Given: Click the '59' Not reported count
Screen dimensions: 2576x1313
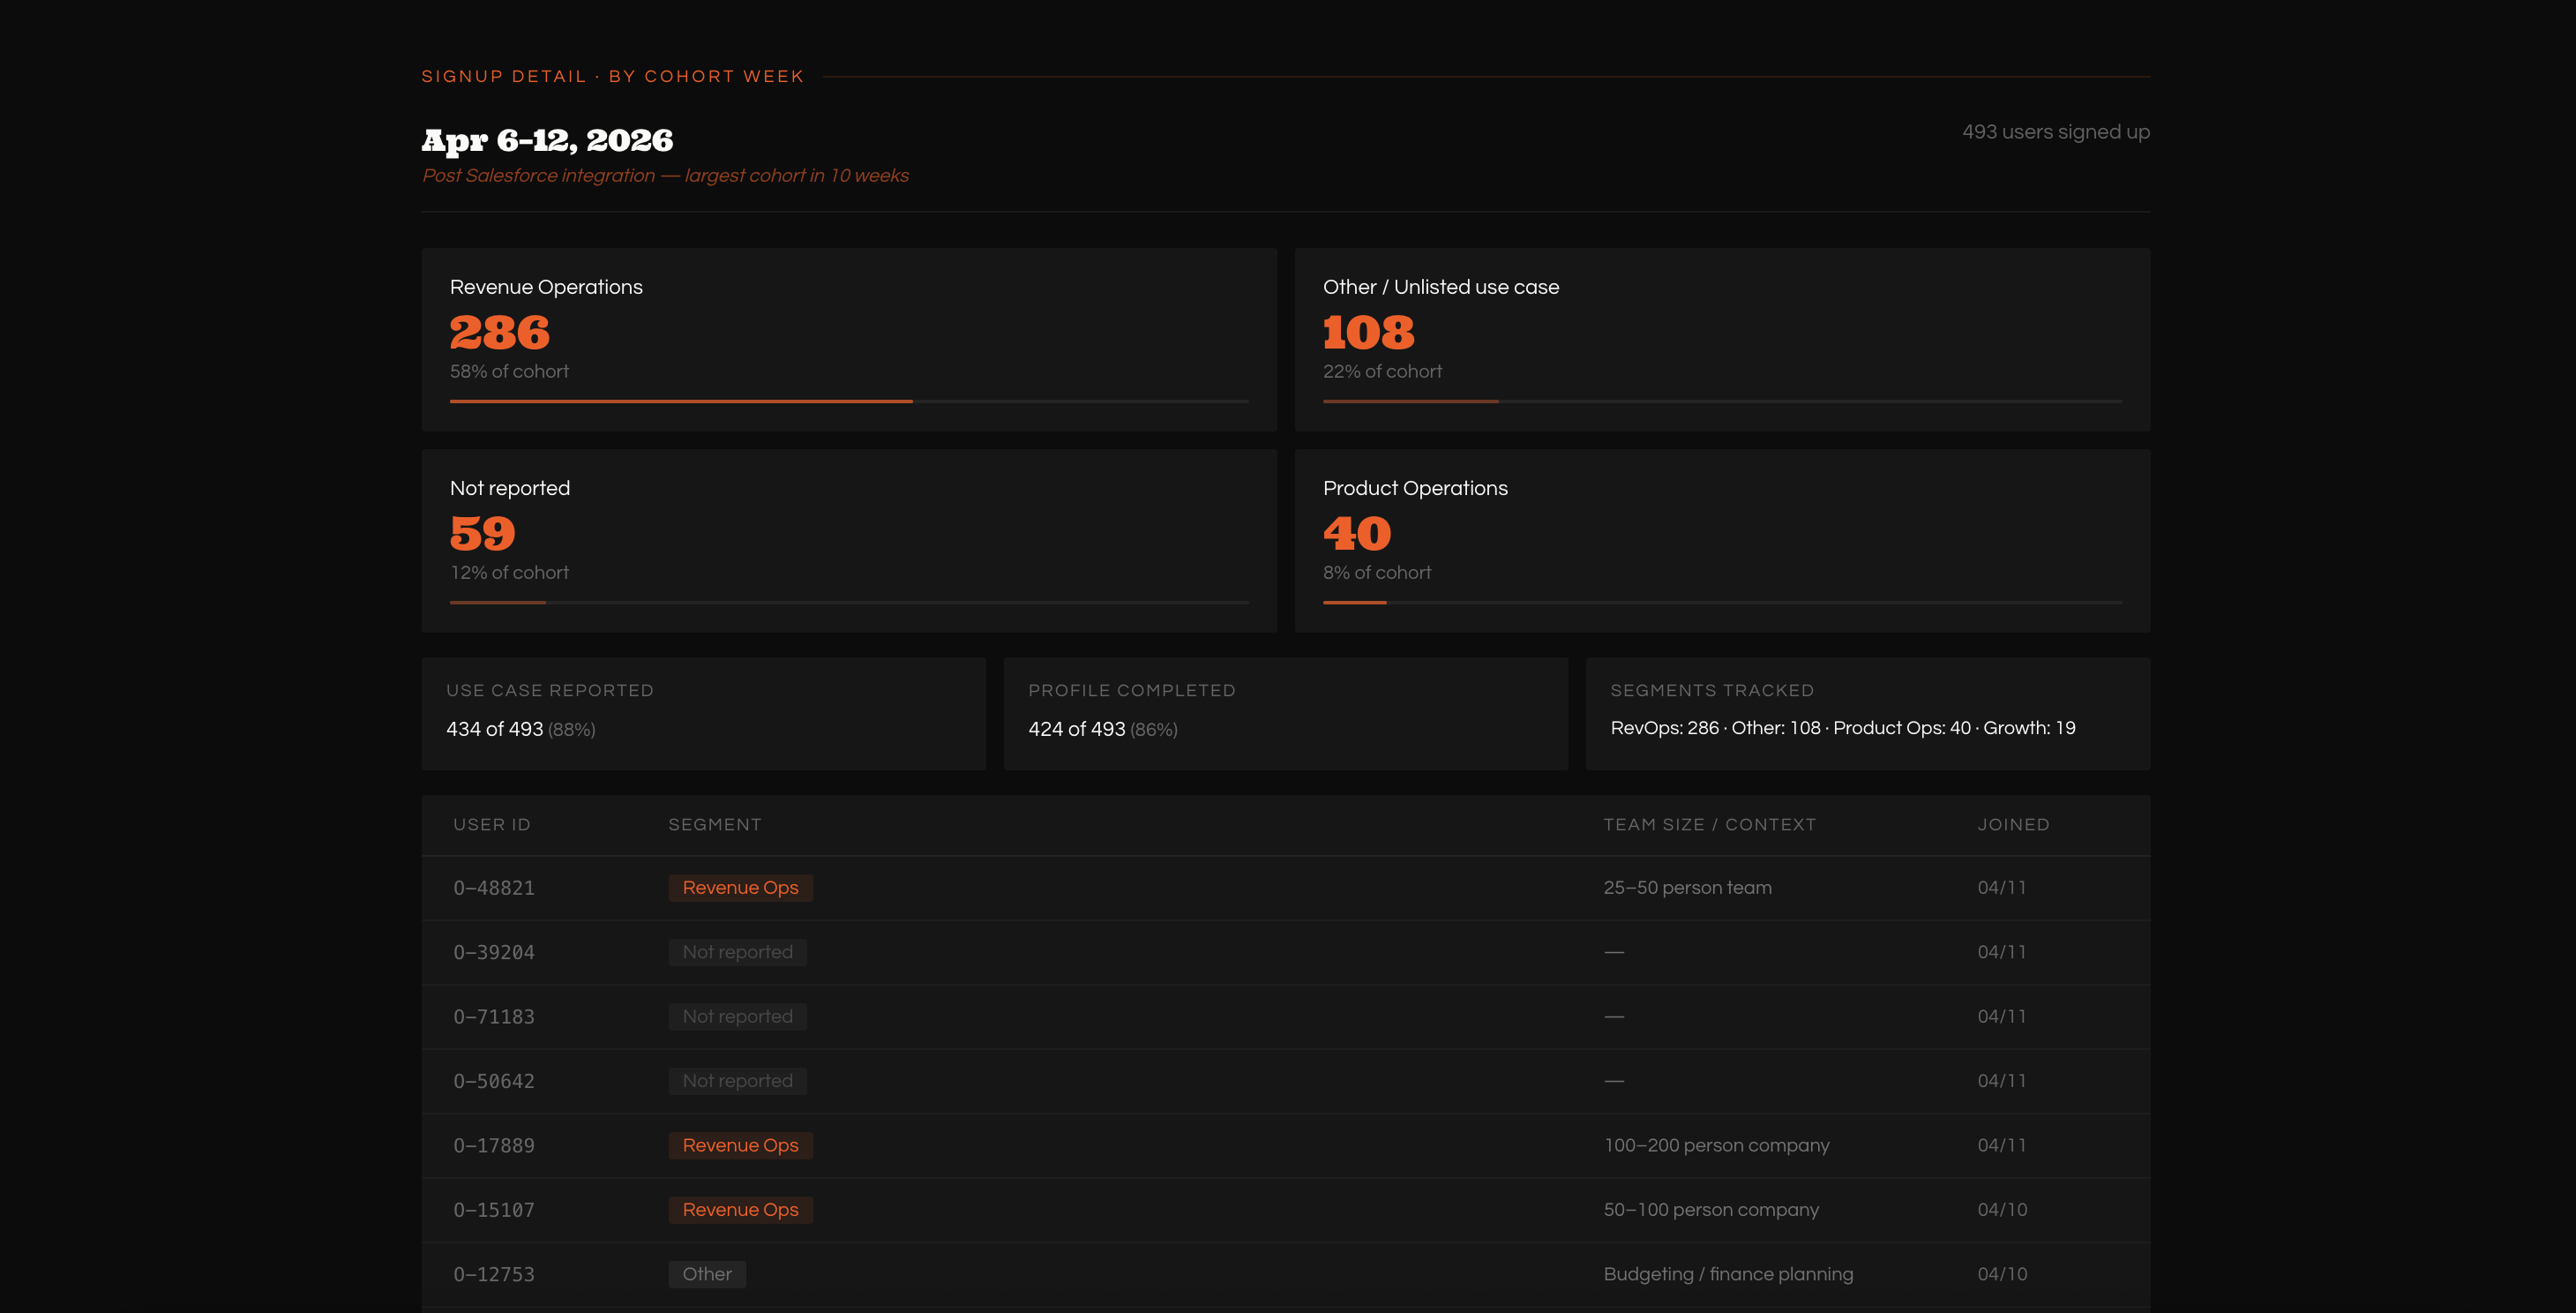Looking at the screenshot, I should click(x=483, y=533).
